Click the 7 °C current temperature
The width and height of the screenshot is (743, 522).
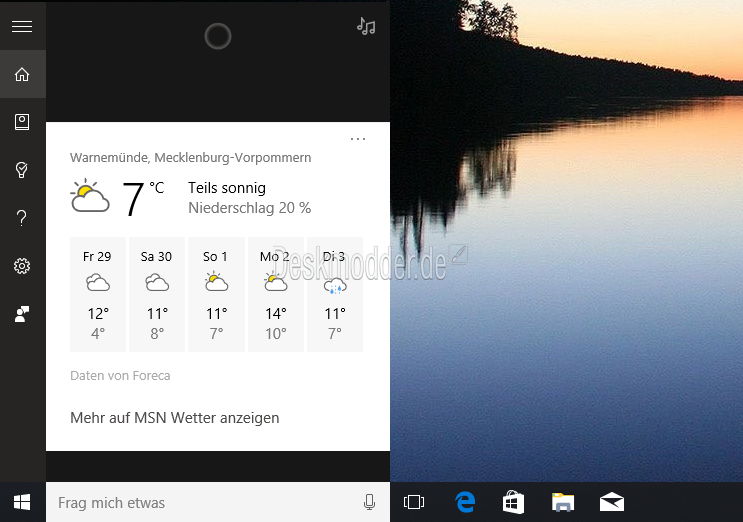[143, 198]
